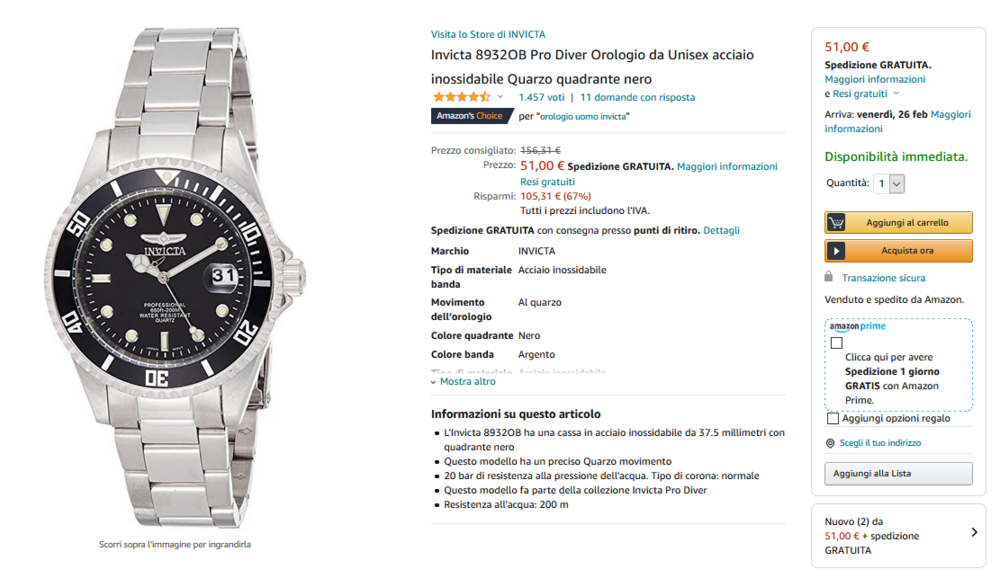Click the Aggiungi alla Lista button
1000x578 pixels.
tap(898, 473)
